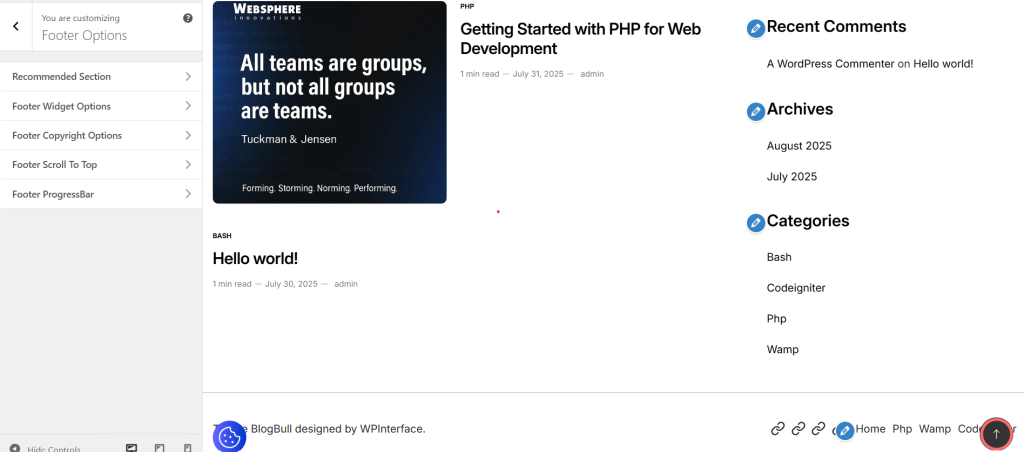
Task: Open 'Getting Started with PHP' post link
Action: [x=580, y=39]
